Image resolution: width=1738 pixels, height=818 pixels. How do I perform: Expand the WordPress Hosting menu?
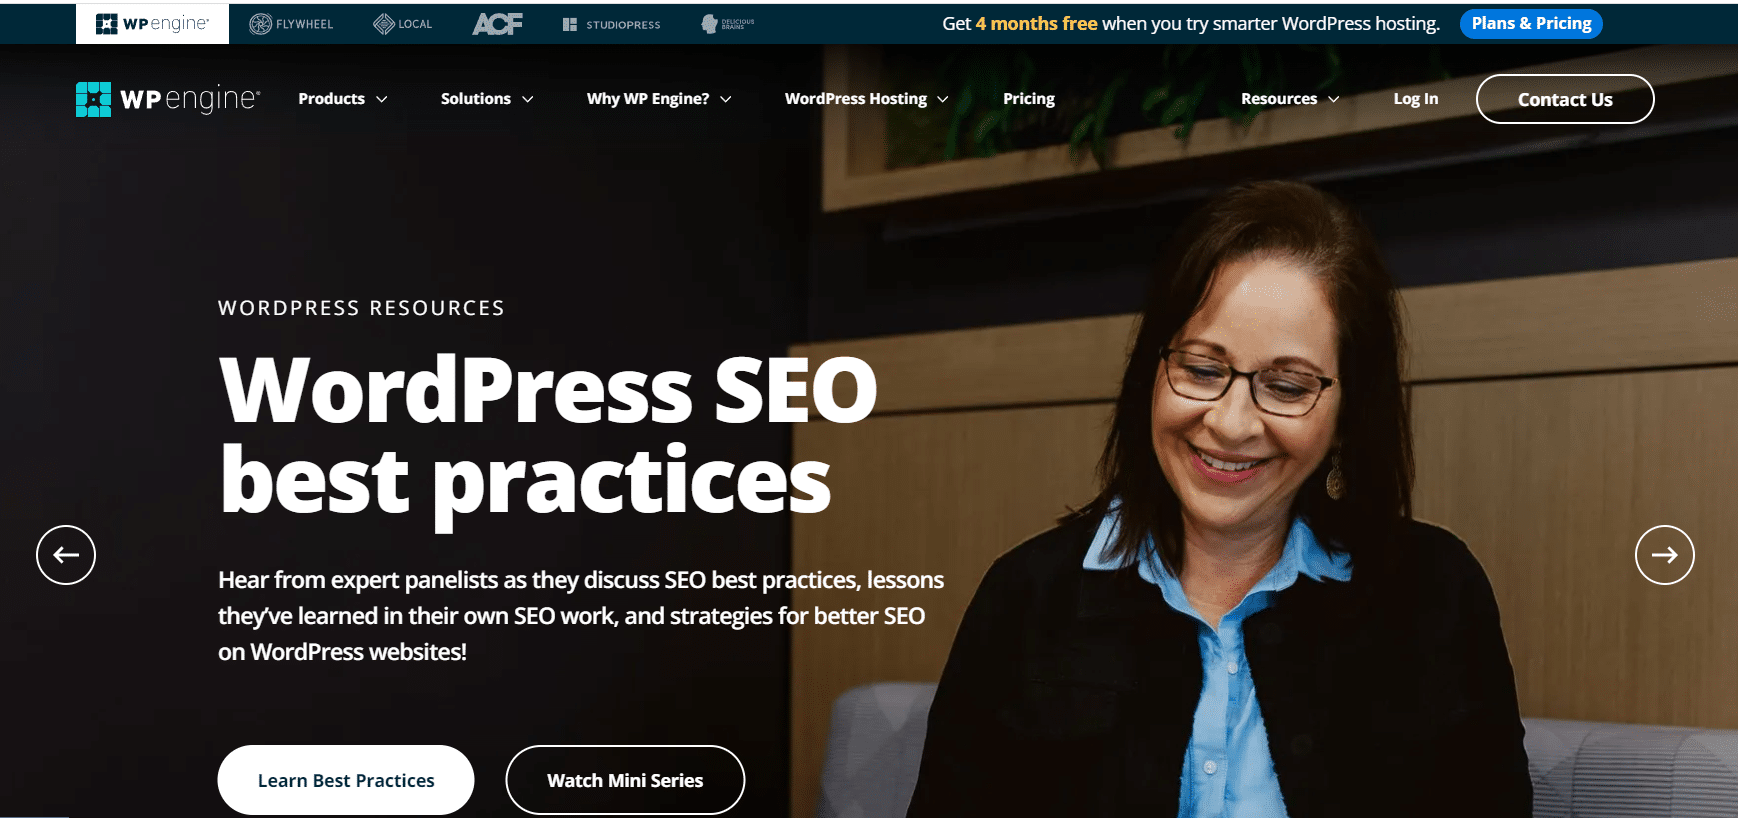866,99
